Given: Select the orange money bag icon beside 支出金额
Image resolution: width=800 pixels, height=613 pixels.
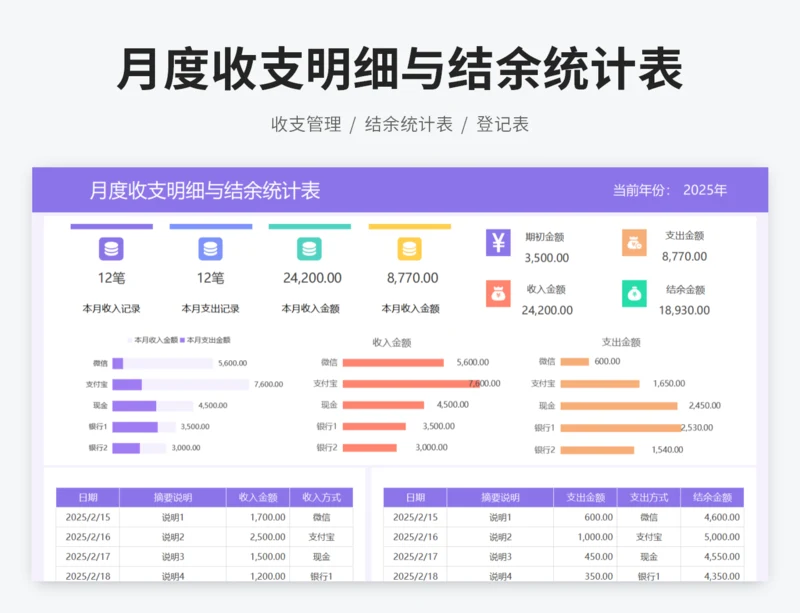Looking at the screenshot, I should point(634,242).
